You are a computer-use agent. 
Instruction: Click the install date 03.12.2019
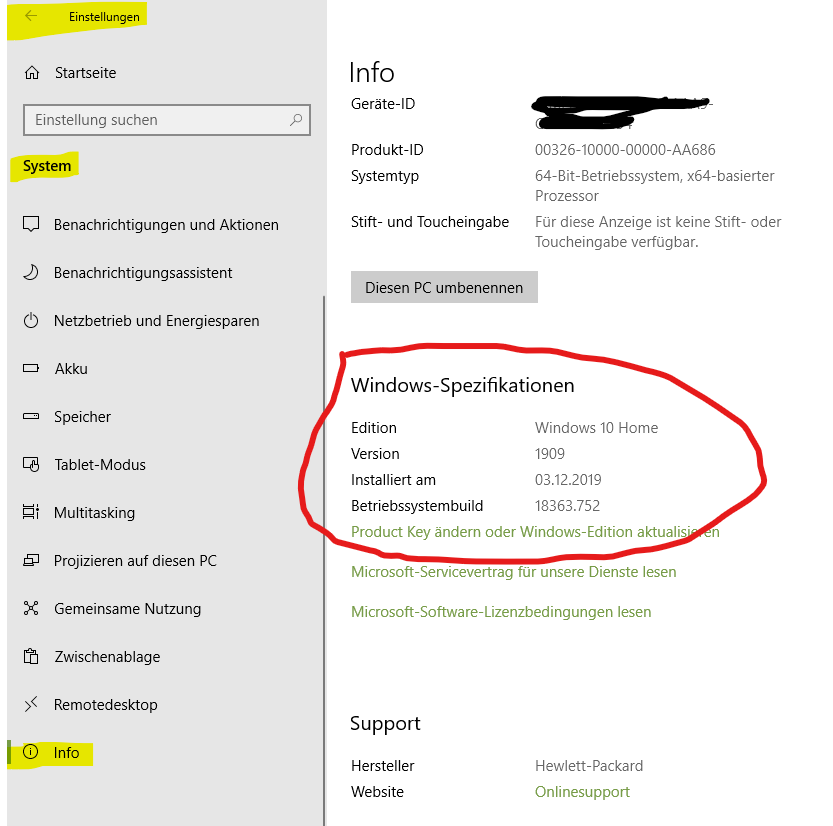pos(568,480)
